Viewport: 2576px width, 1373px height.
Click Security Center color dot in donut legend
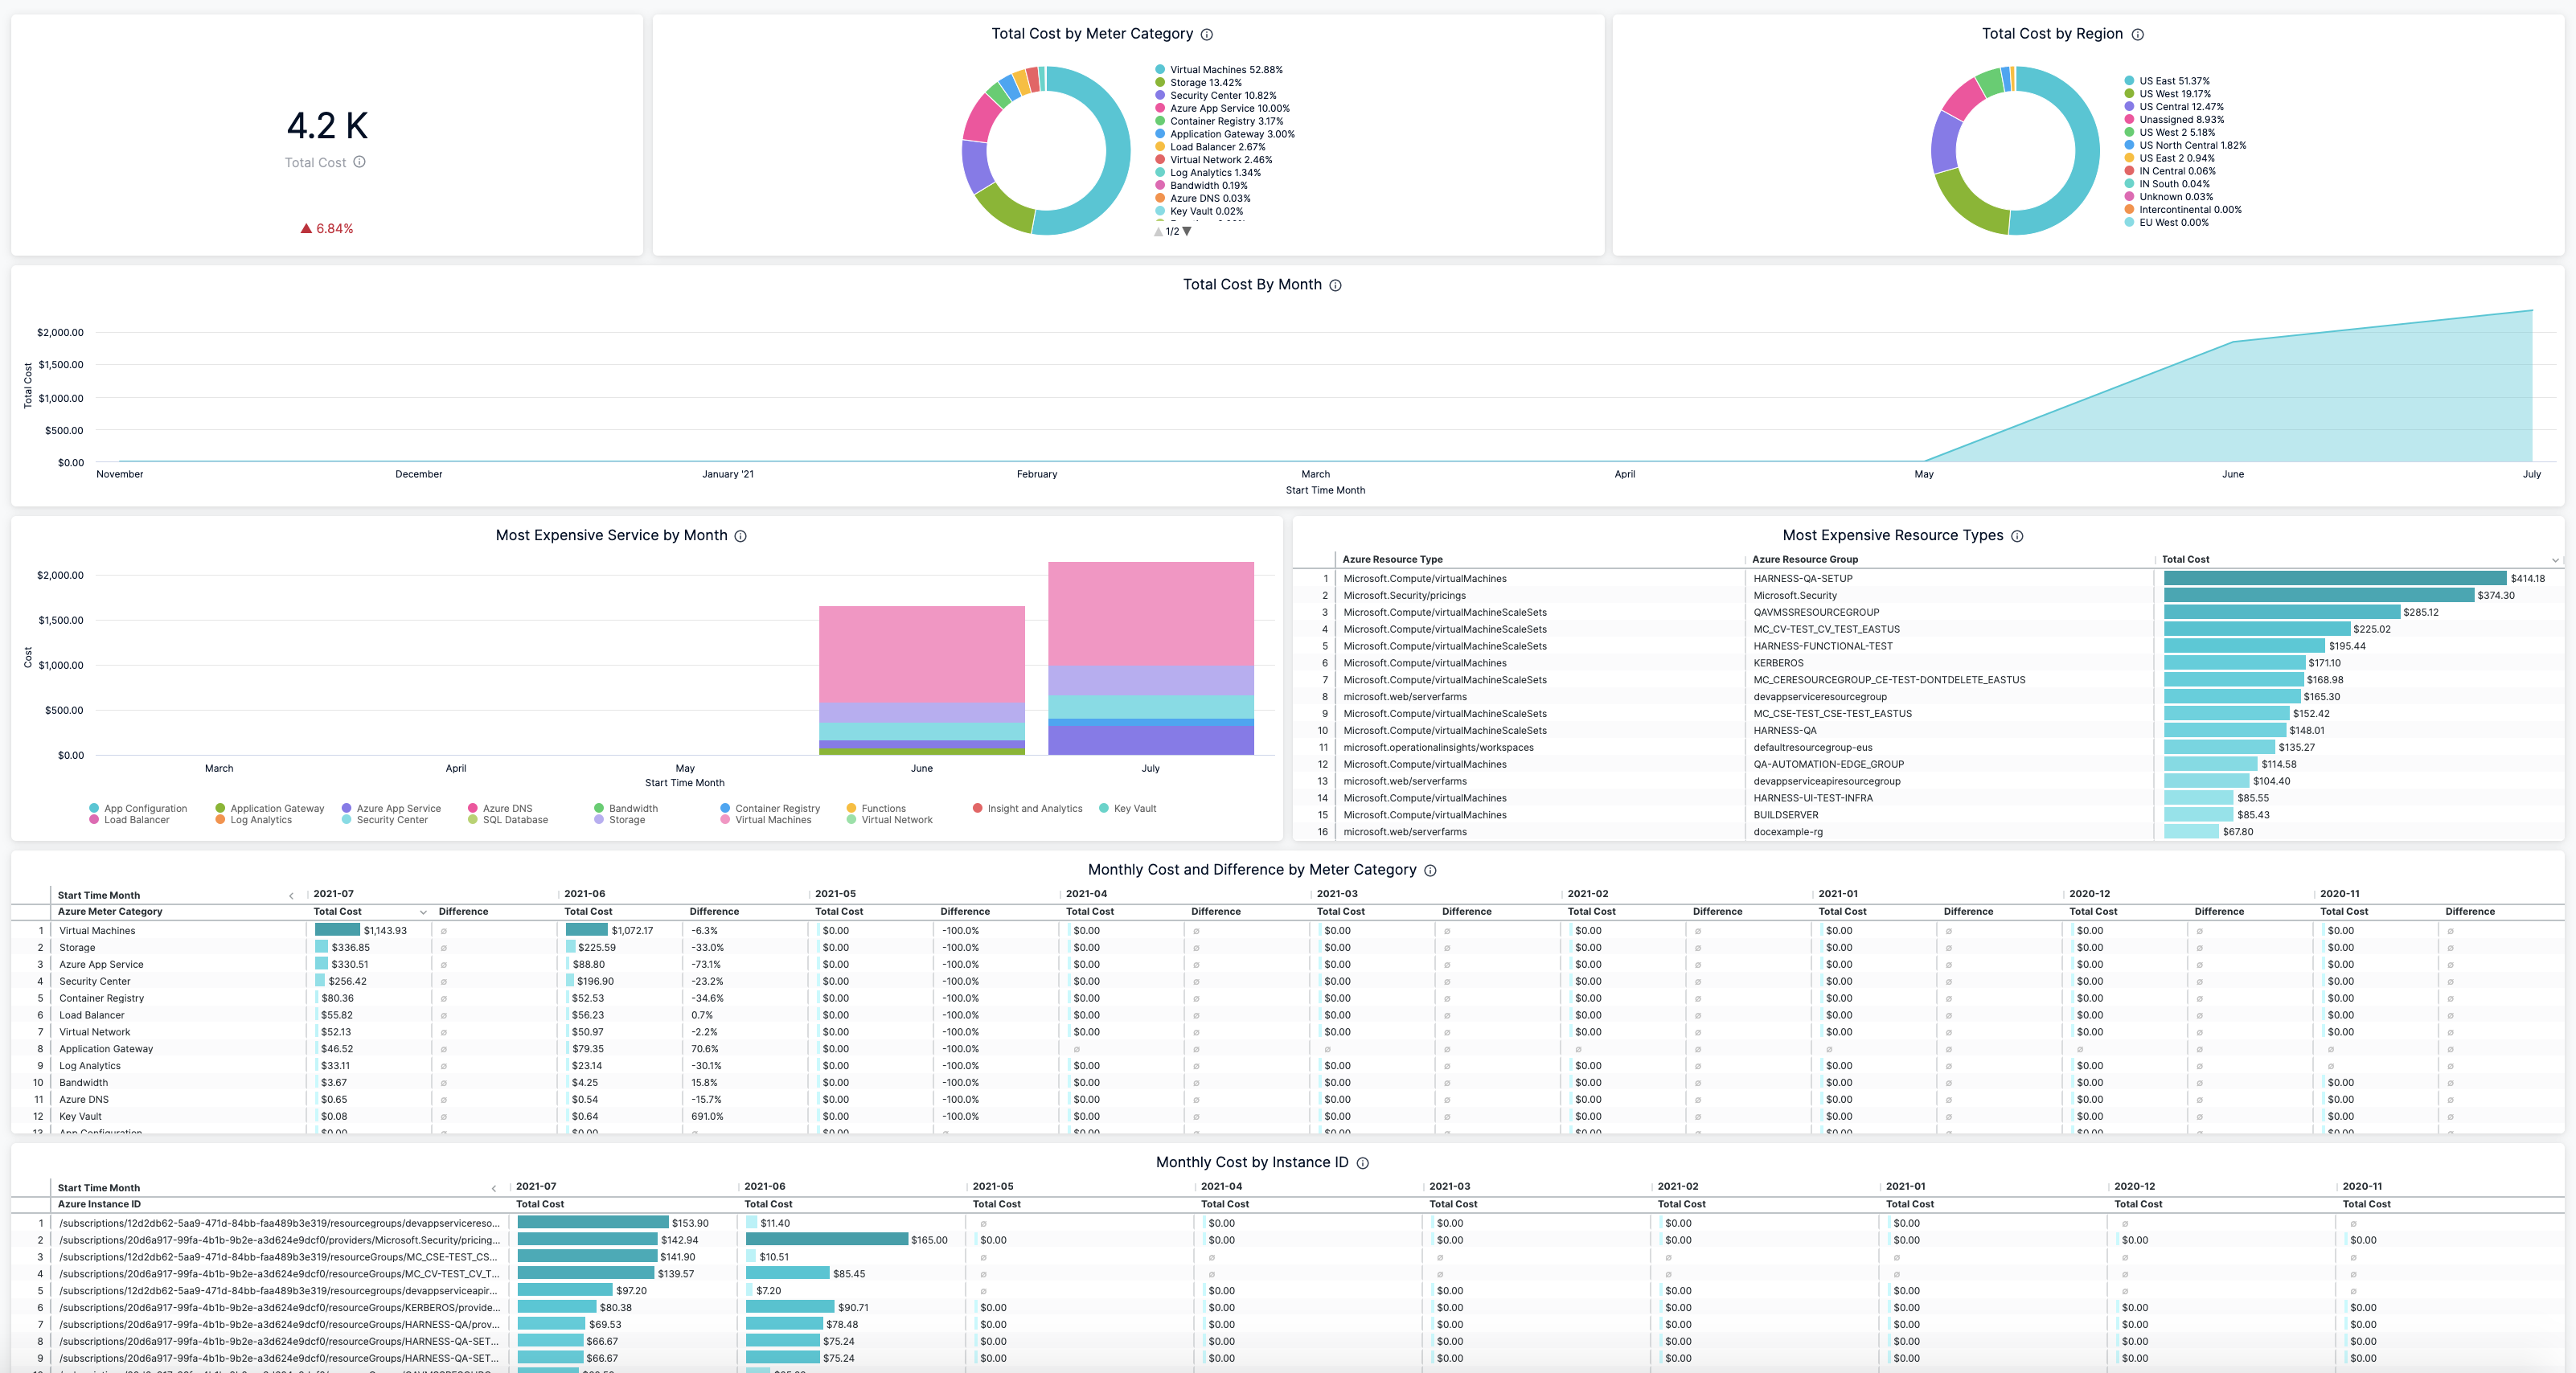click(x=1160, y=96)
